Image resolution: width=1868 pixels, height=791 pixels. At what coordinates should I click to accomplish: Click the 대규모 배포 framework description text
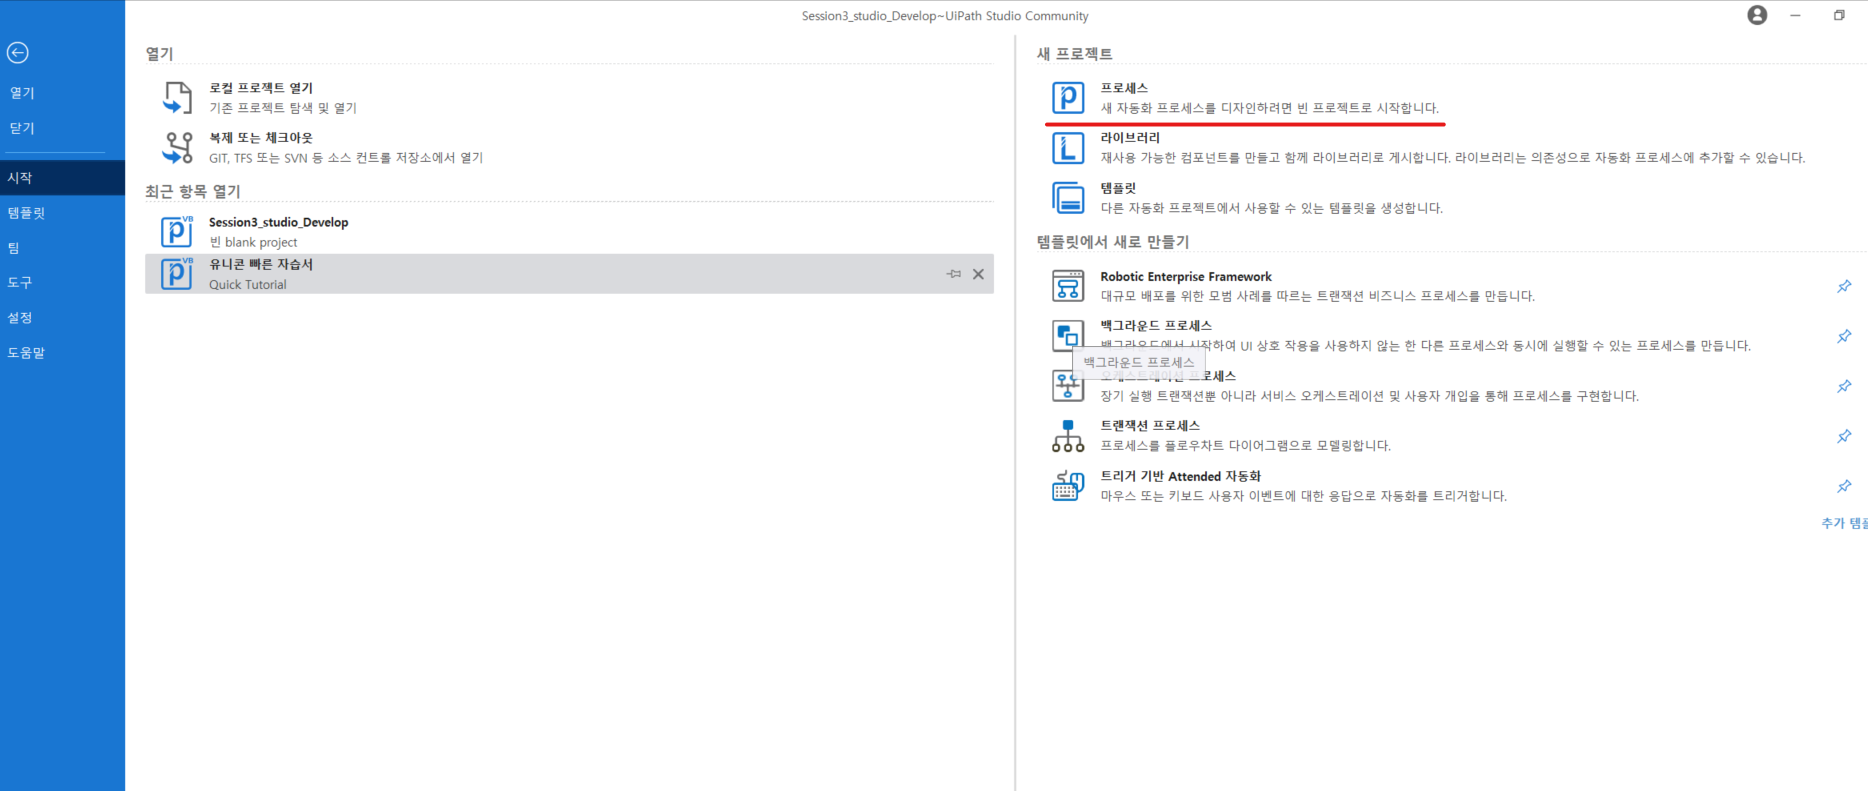[x=1318, y=296]
